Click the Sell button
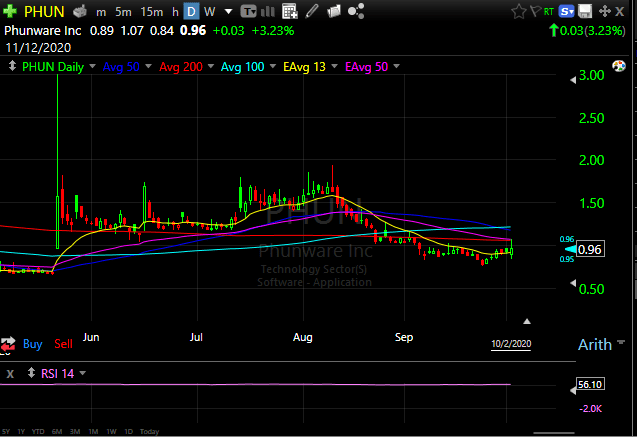Image resolution: width=637 pixels, height=437 pixels. pos(63,343)
